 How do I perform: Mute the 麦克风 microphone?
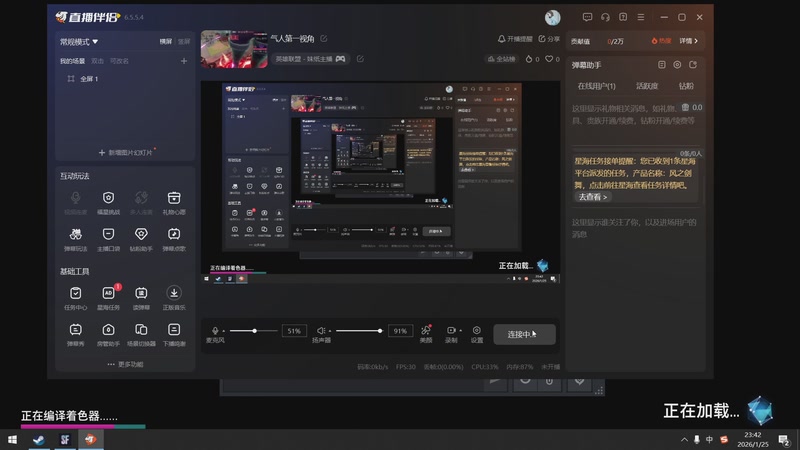click(x=215, y=331)
